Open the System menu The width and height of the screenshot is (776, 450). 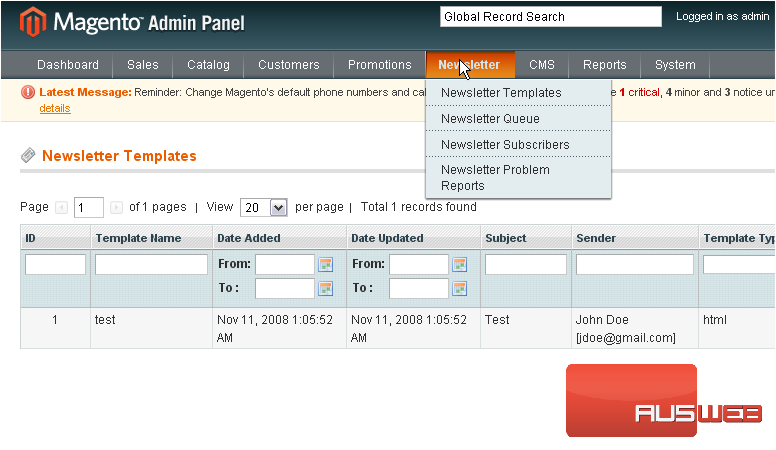click(675, 65)
